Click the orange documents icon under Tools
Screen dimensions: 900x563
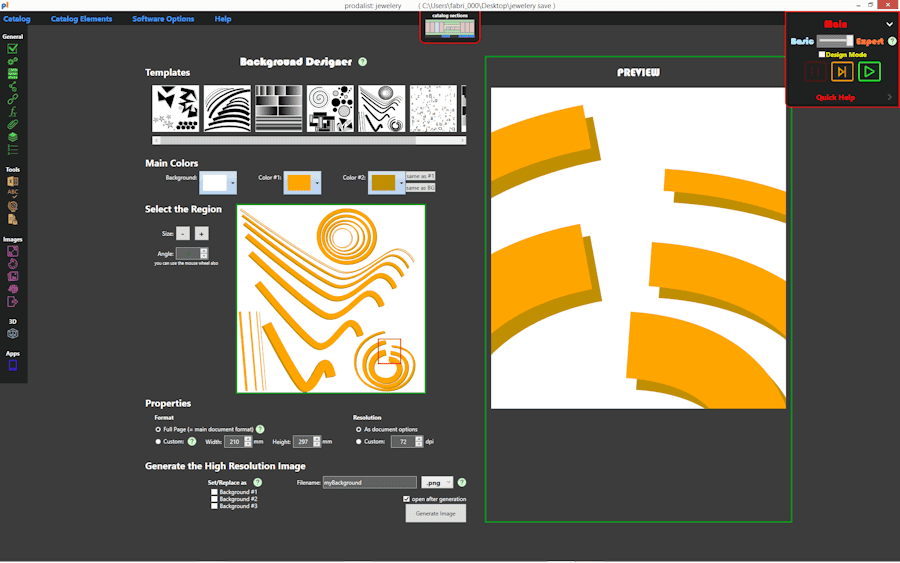coord(13,219)
